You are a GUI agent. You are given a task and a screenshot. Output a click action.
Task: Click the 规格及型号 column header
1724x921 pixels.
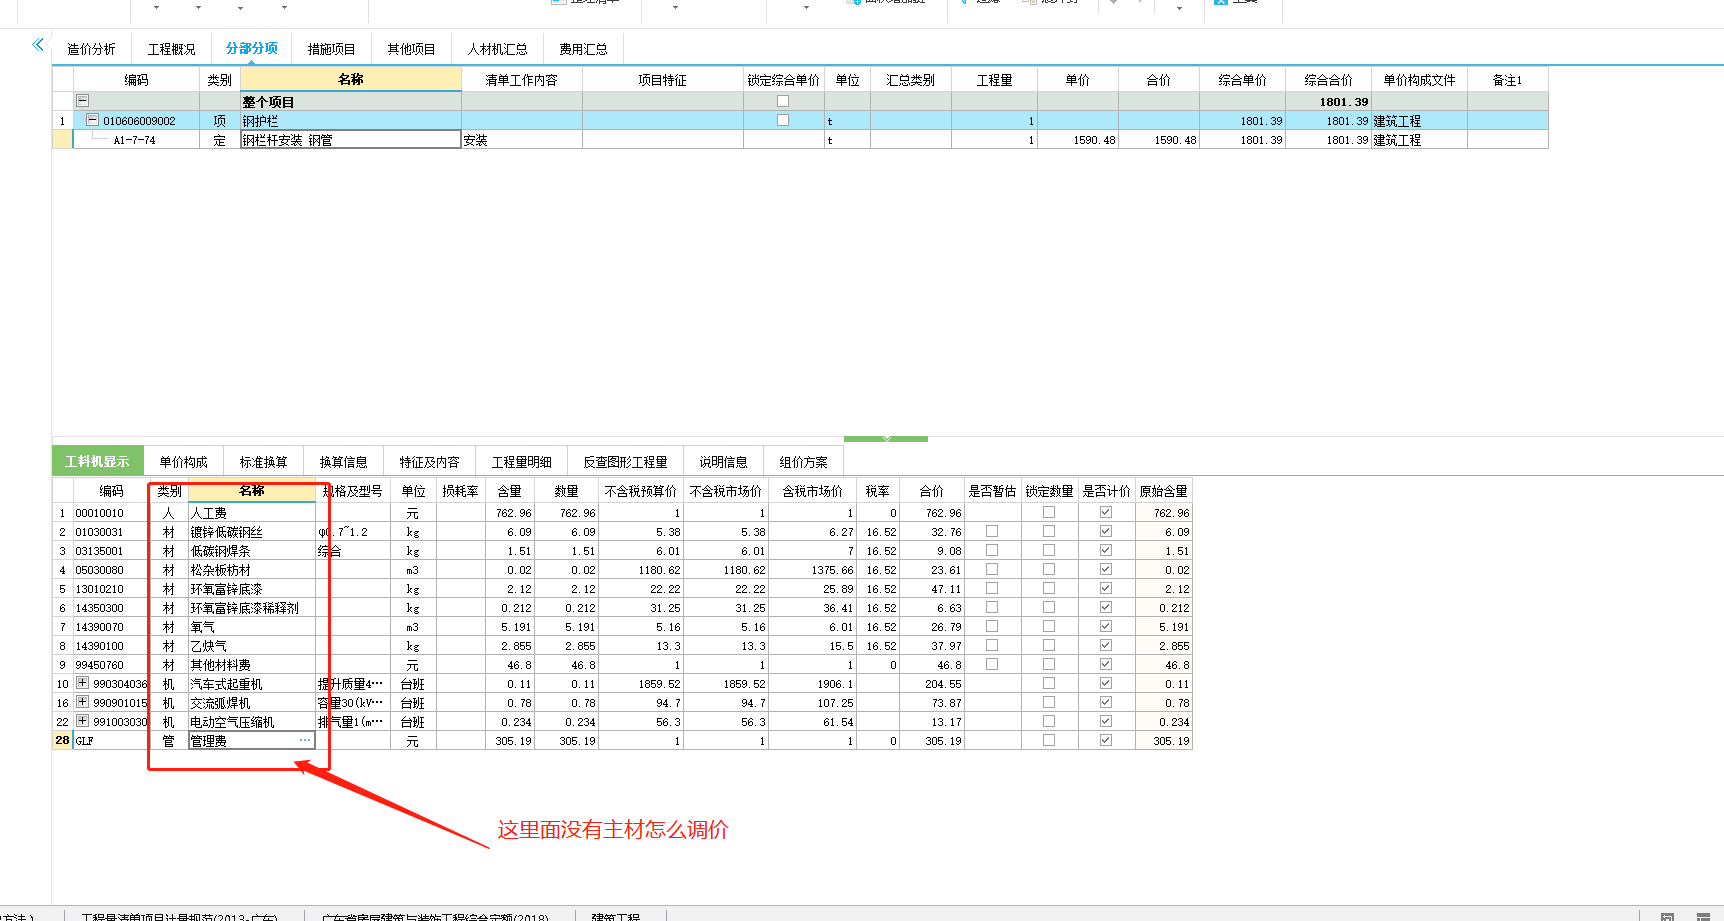[x=352, y=491]
